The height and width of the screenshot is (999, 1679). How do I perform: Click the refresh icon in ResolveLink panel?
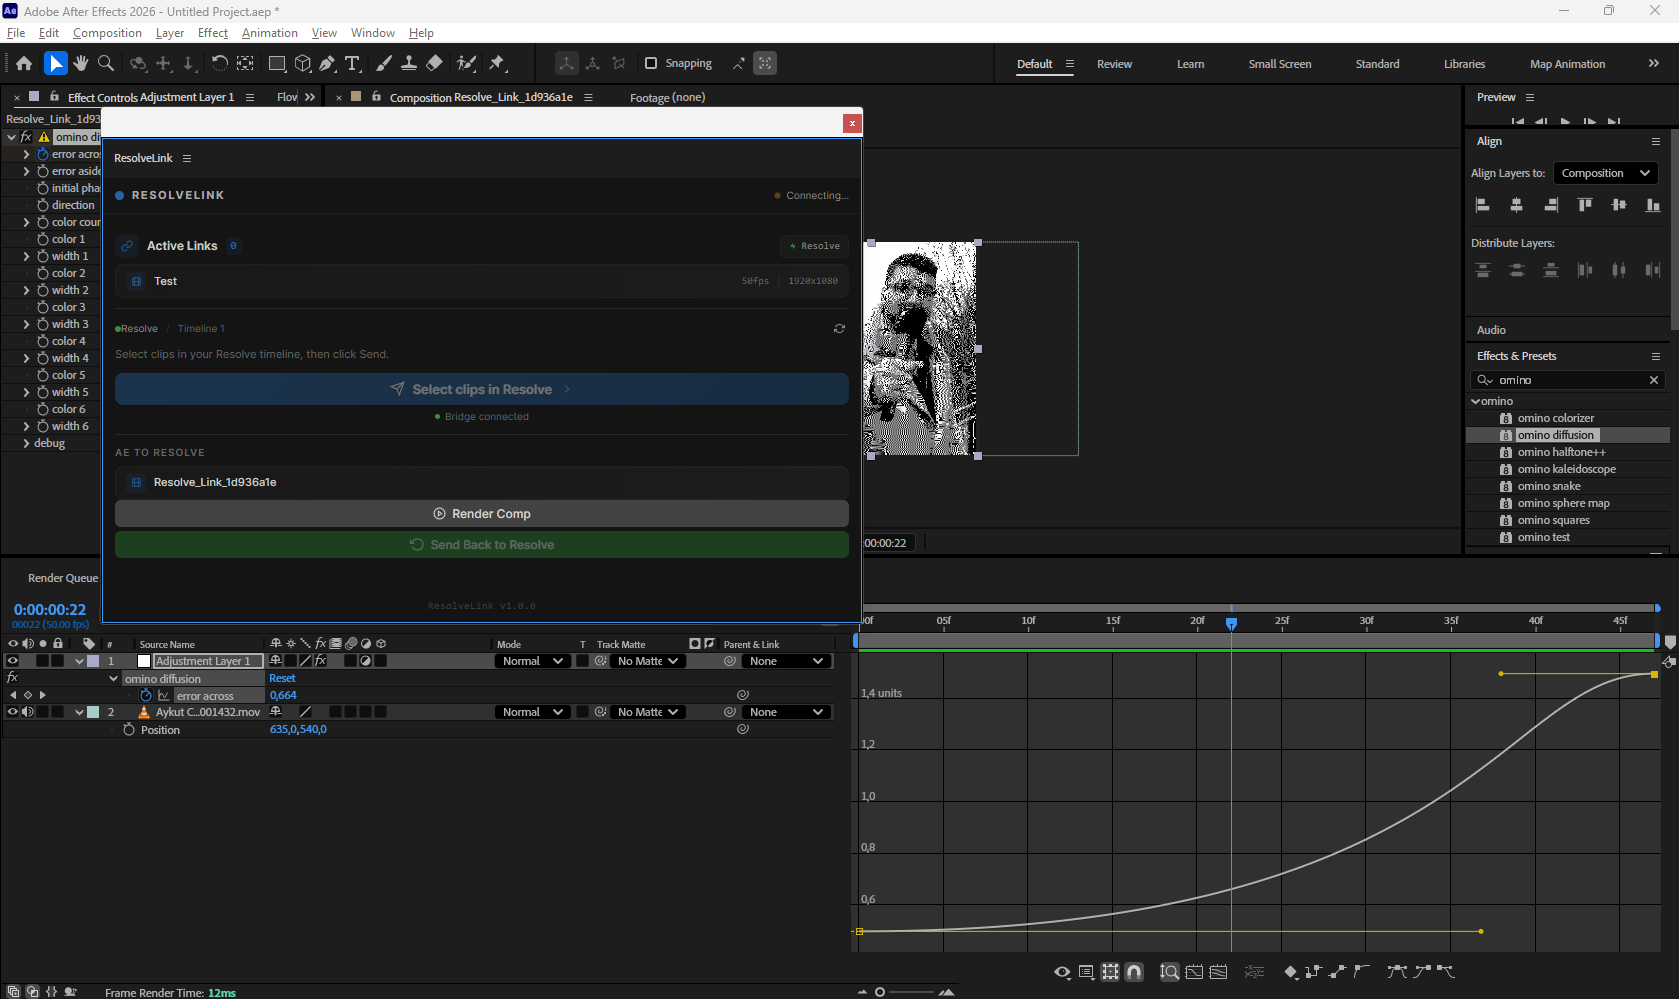coord(839,329)
